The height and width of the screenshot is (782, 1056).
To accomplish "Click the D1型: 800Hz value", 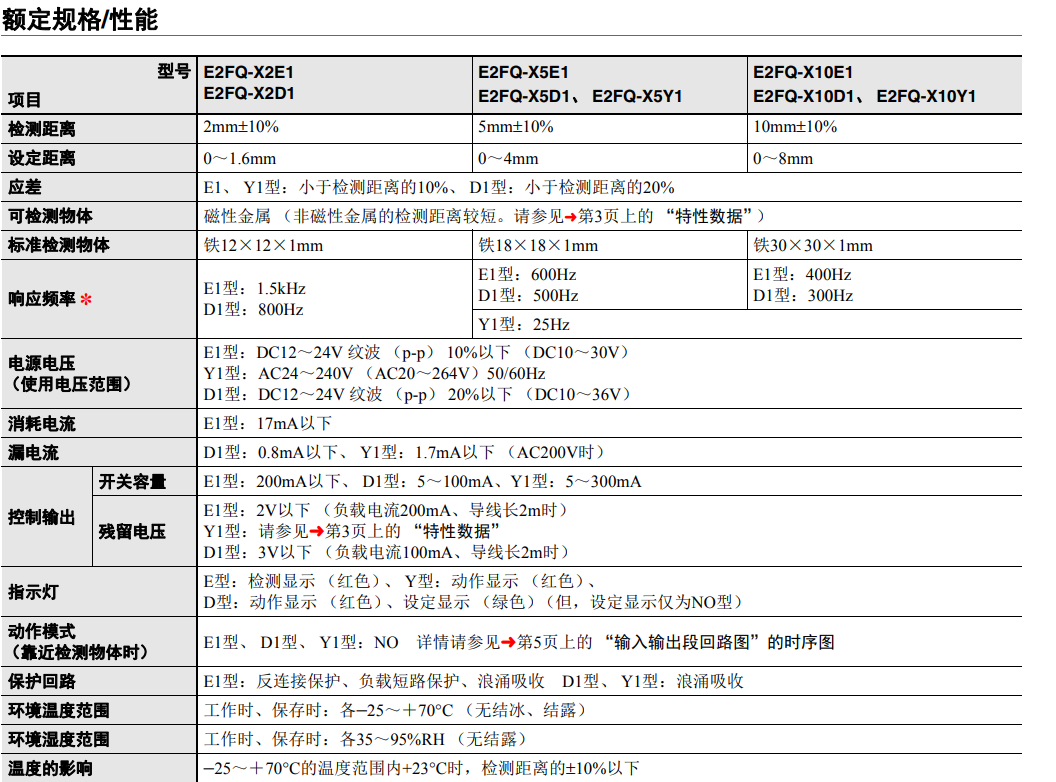I will 253,310.
